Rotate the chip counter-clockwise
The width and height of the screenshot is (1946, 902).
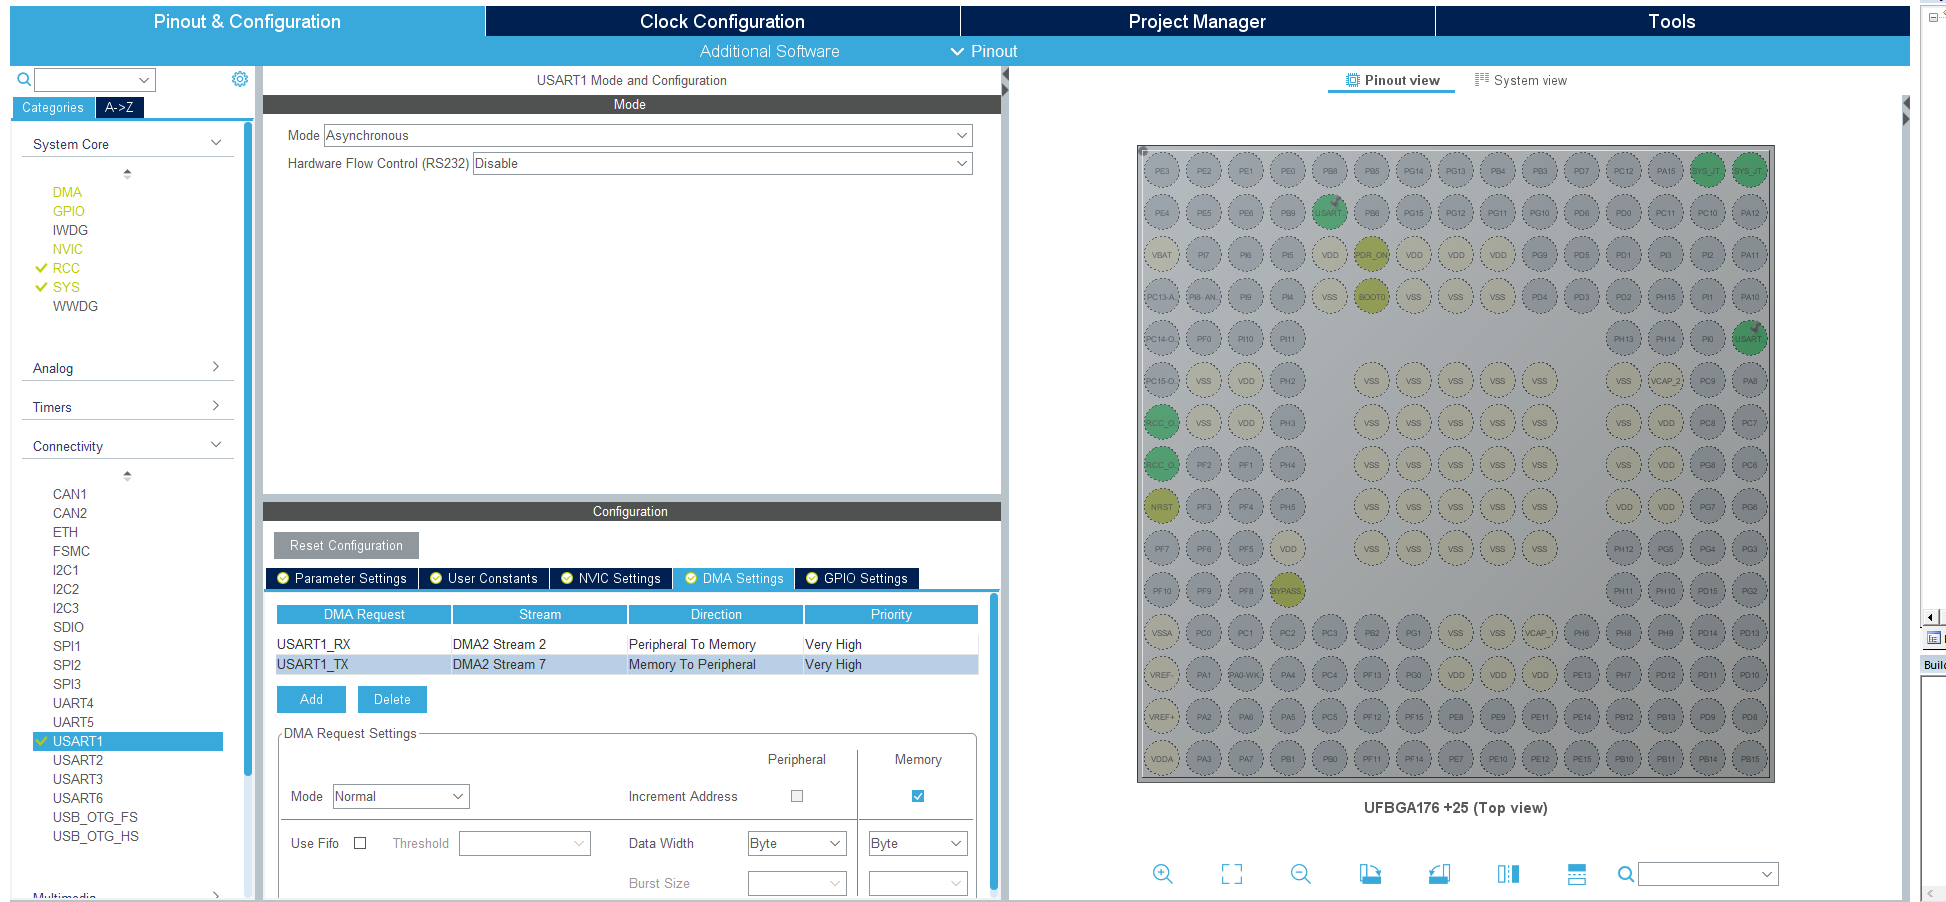click(1439, 874)
